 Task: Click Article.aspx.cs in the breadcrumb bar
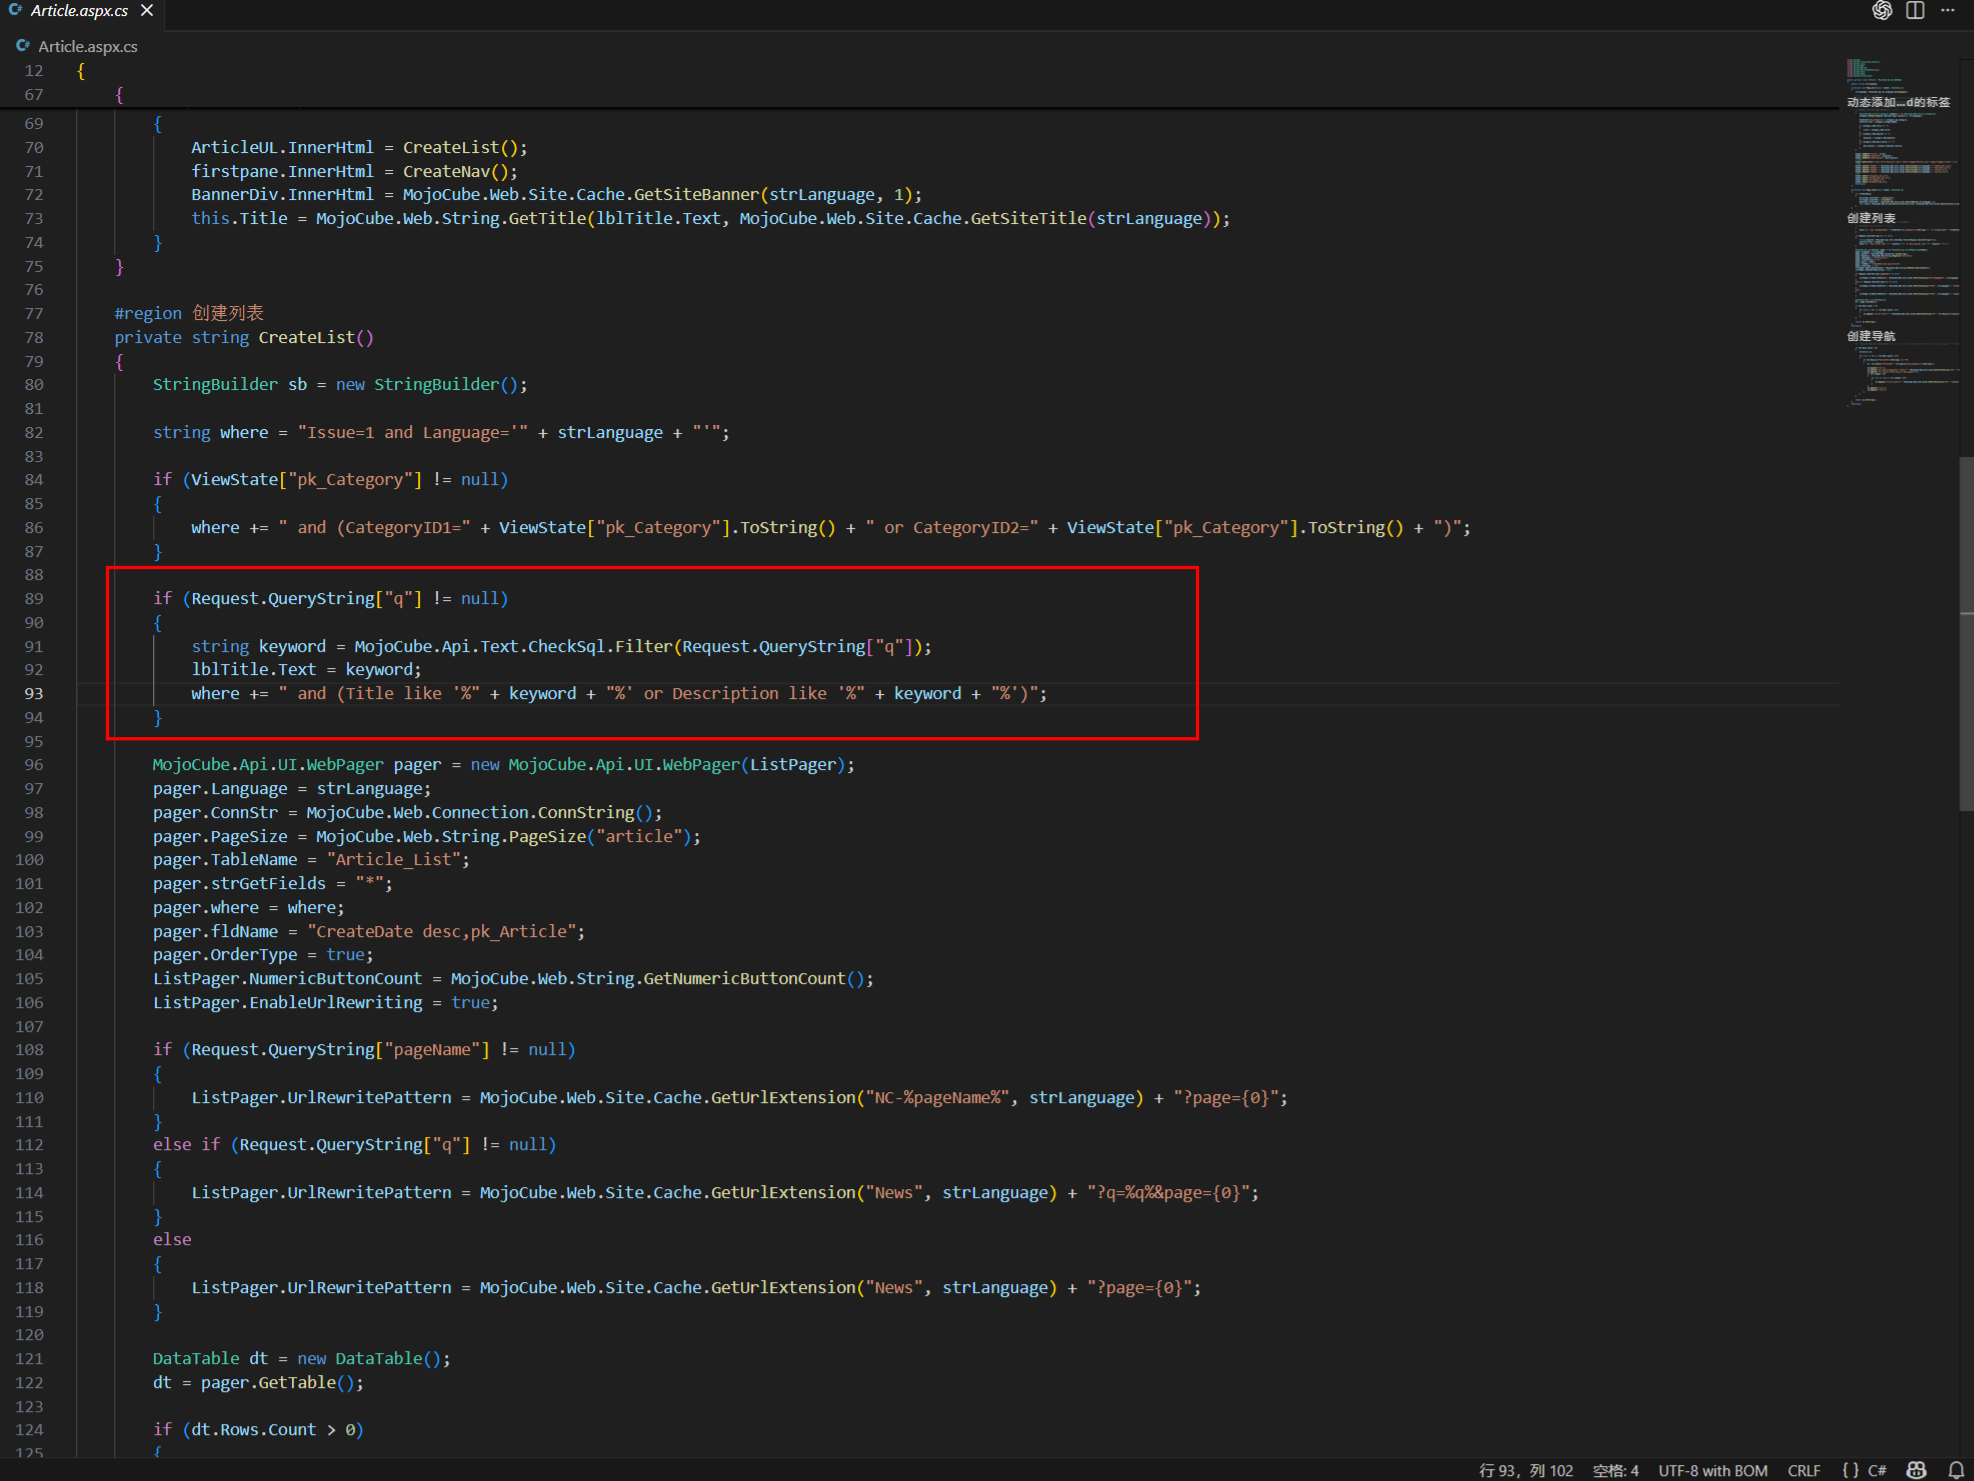(87, 47)
